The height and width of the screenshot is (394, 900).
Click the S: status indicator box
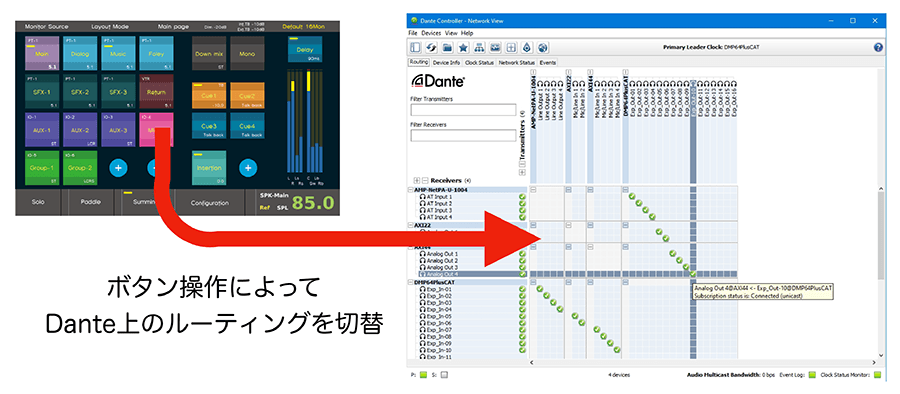[x=444, y=375]
